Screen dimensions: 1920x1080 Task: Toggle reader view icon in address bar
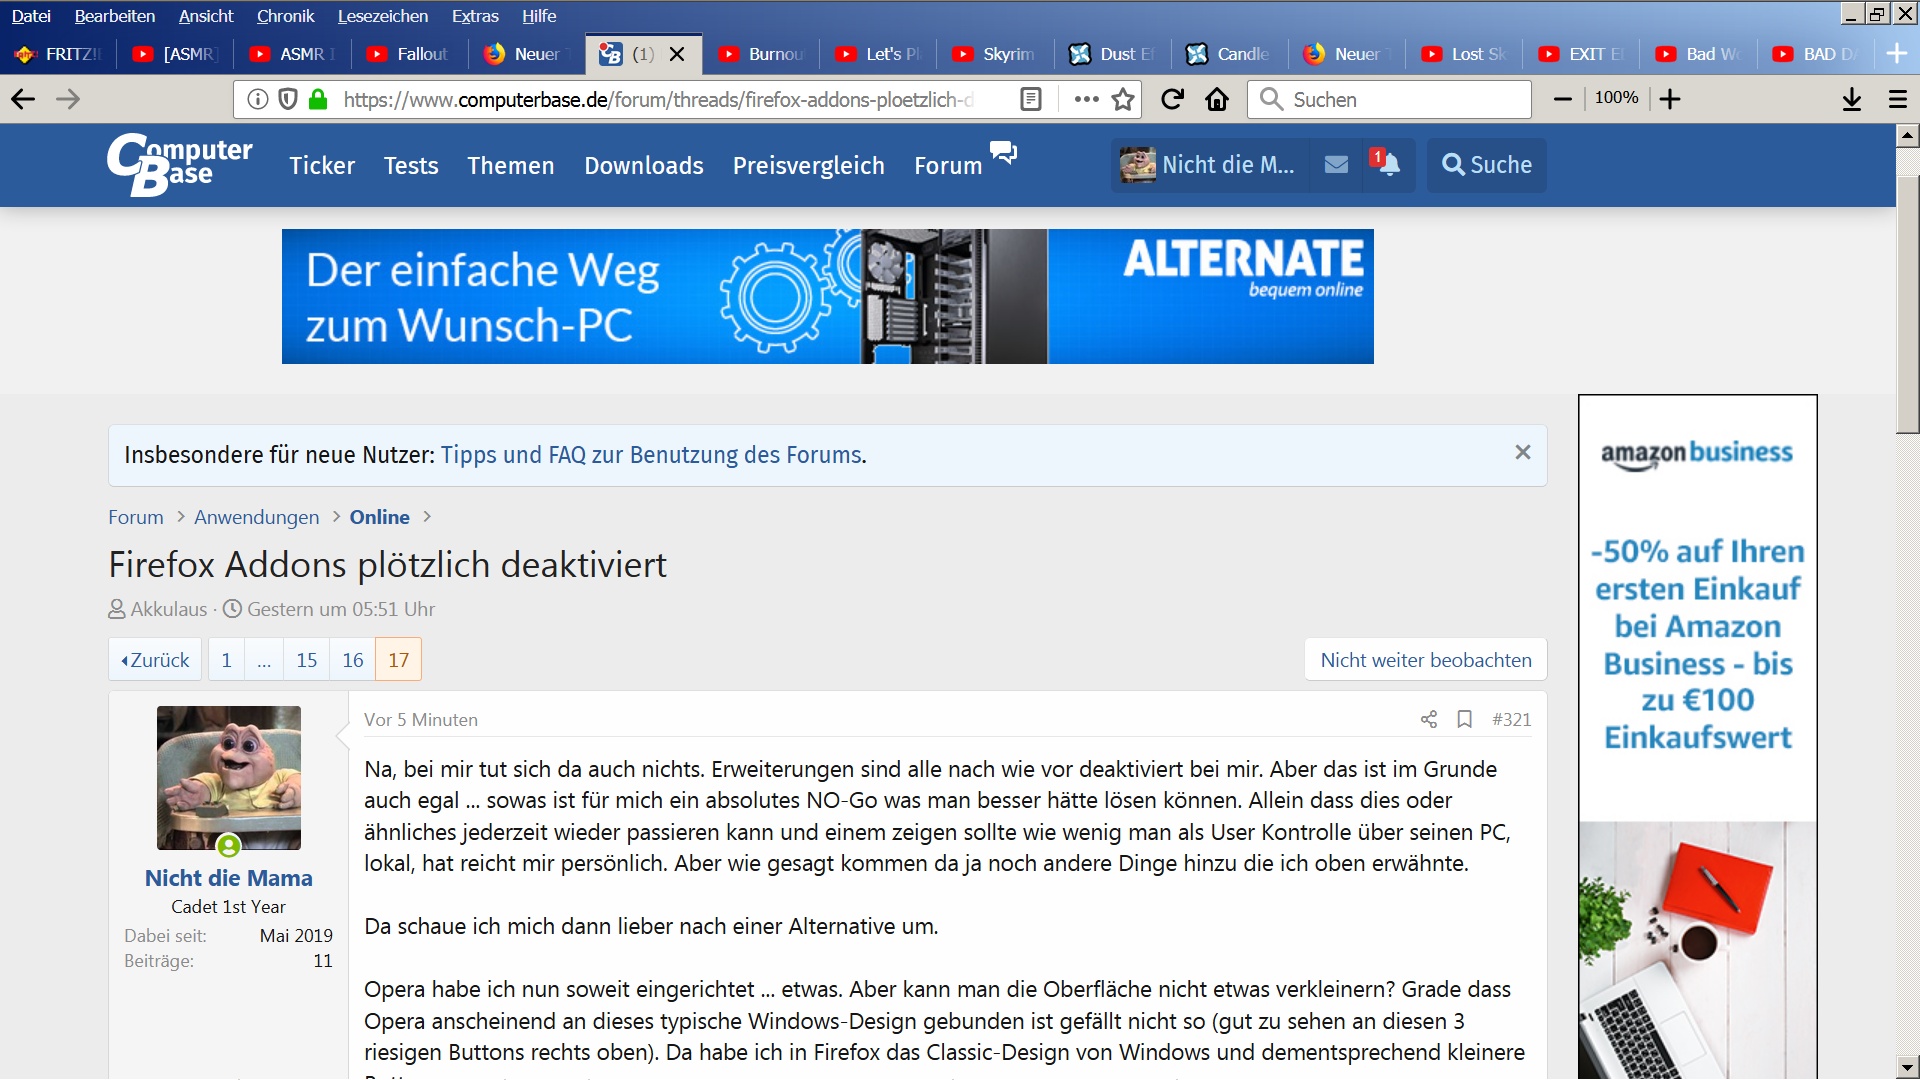point(1031,99)
